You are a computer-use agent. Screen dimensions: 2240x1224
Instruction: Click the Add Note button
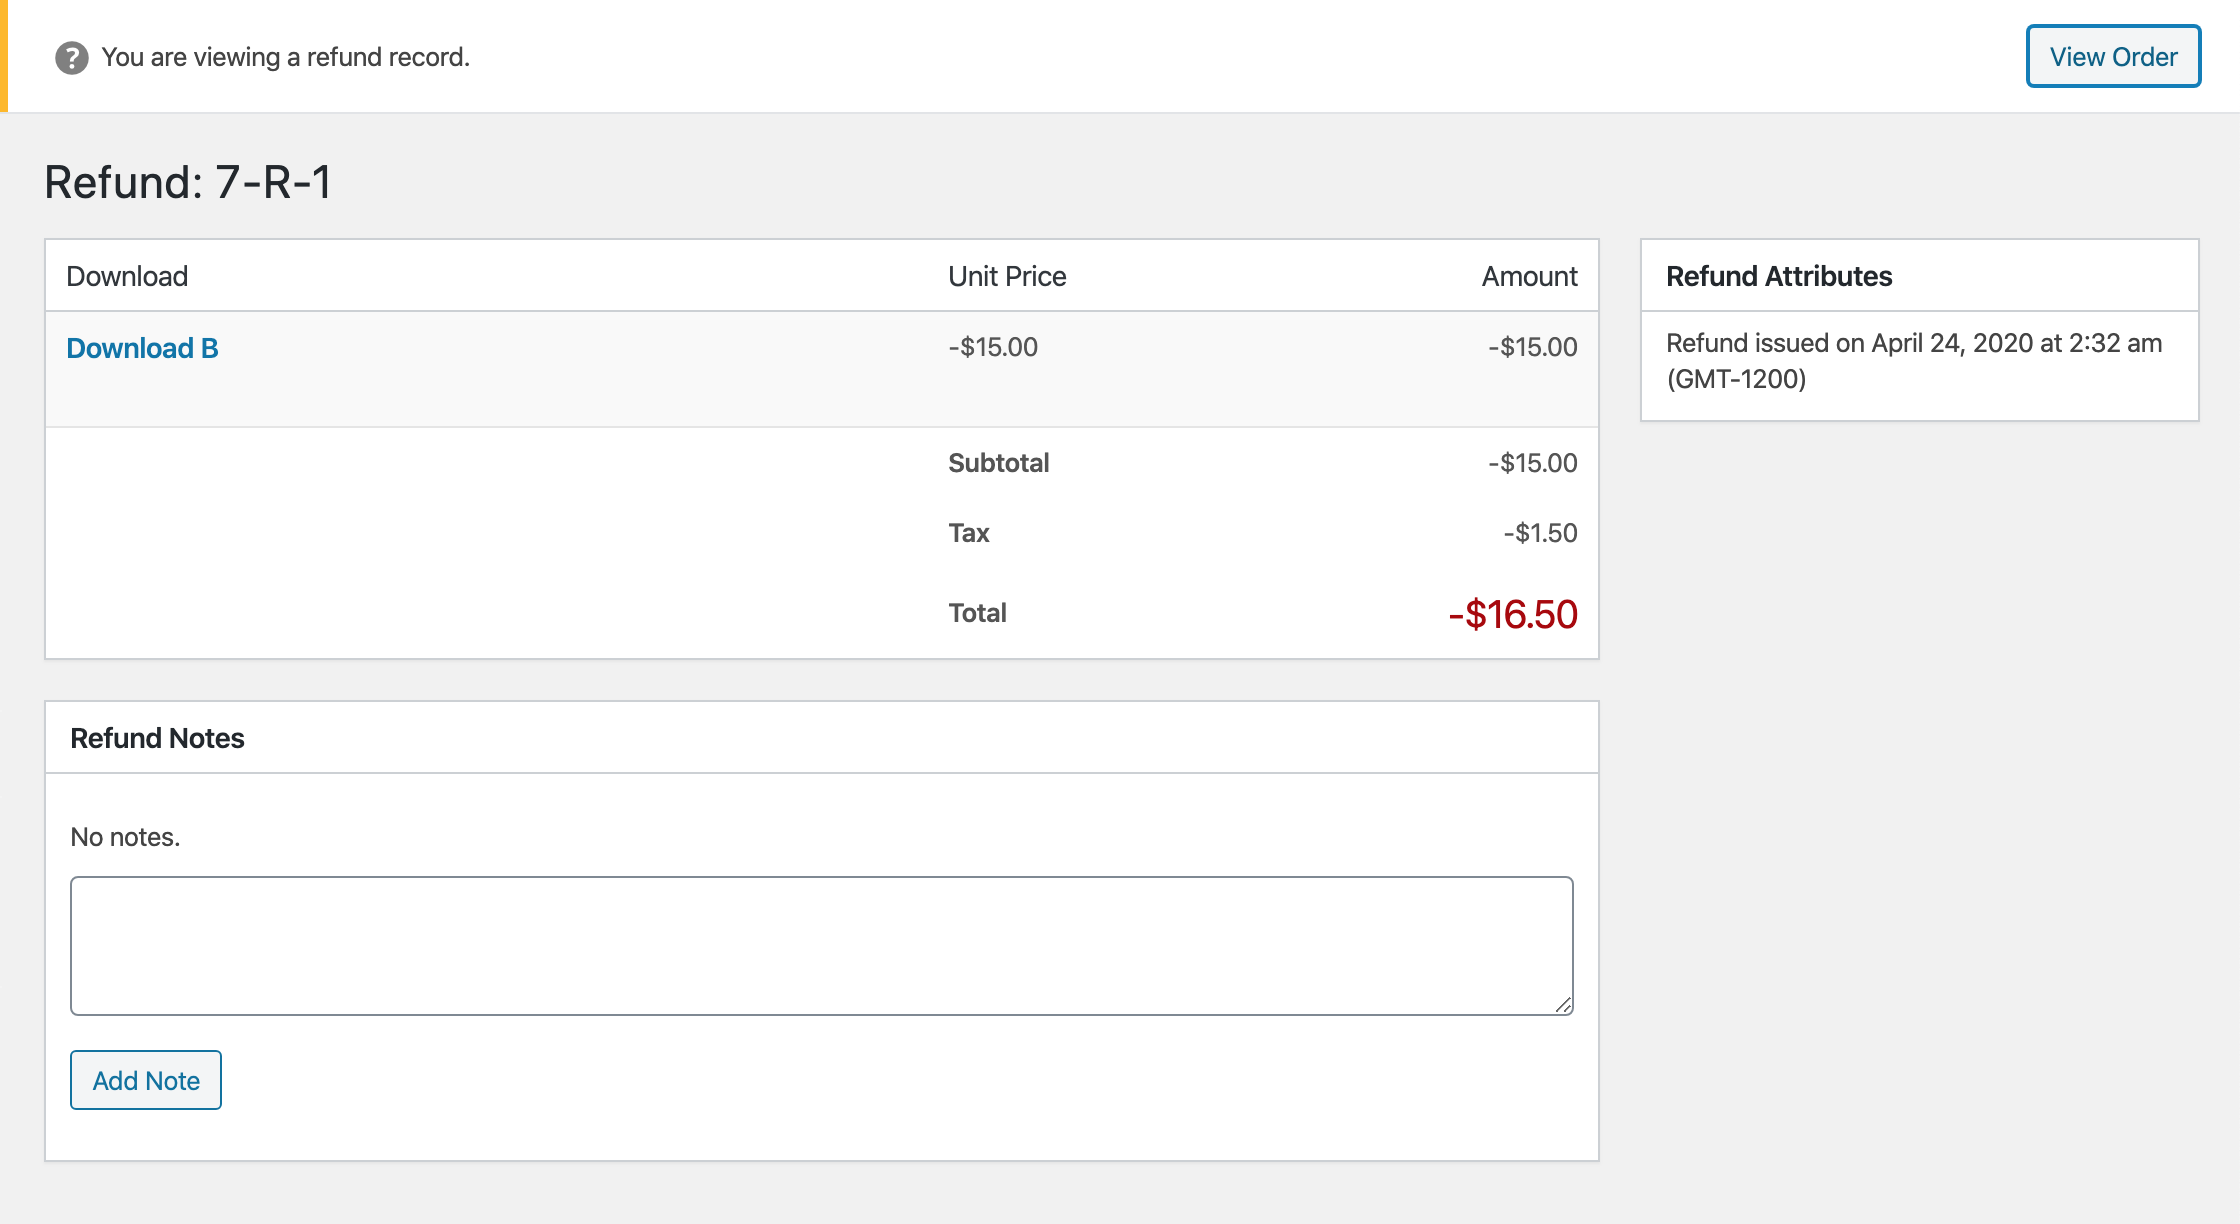(x=146, y=1080)
